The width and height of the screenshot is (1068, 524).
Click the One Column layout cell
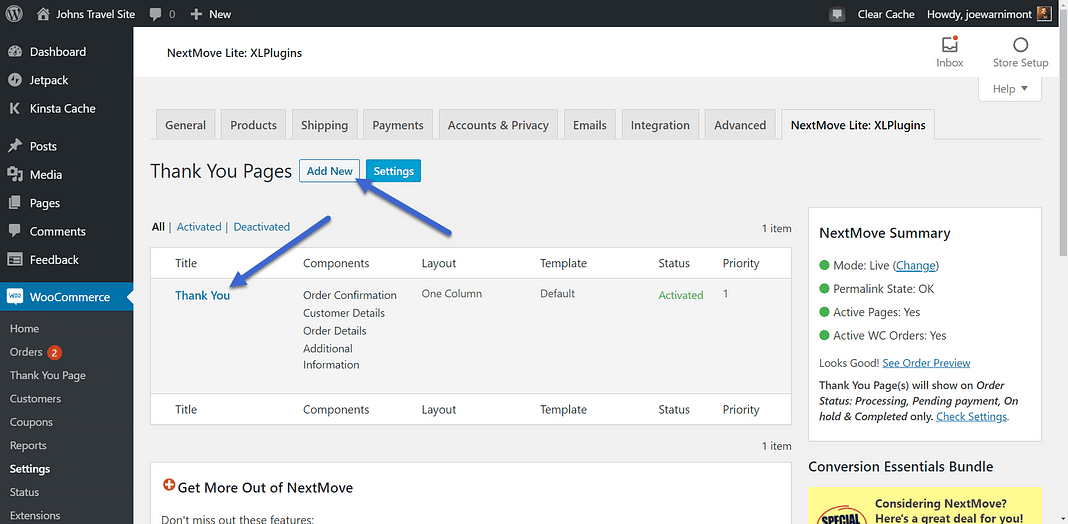pyautogui.click(x=452, y=294)
